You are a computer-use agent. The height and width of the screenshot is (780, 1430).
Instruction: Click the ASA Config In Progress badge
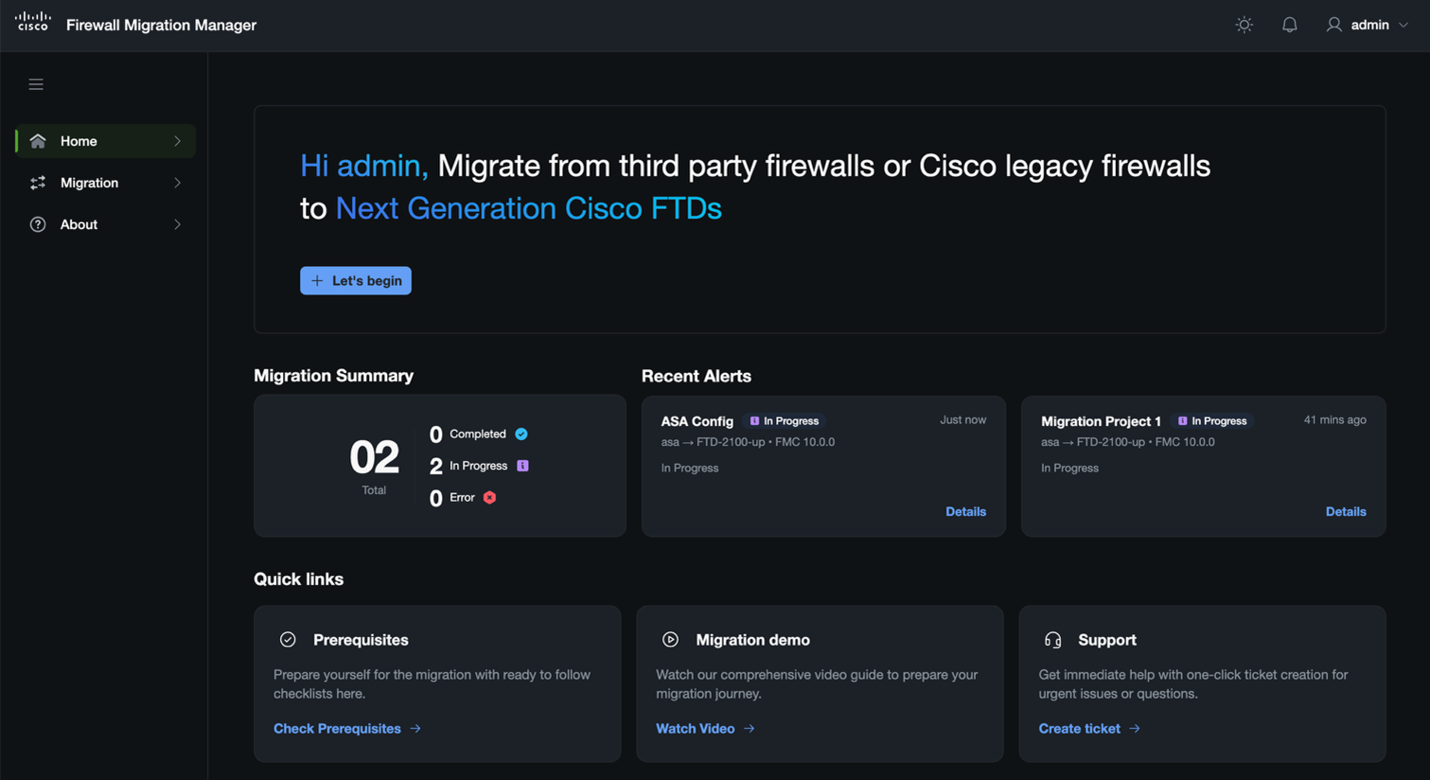(785, 421)
